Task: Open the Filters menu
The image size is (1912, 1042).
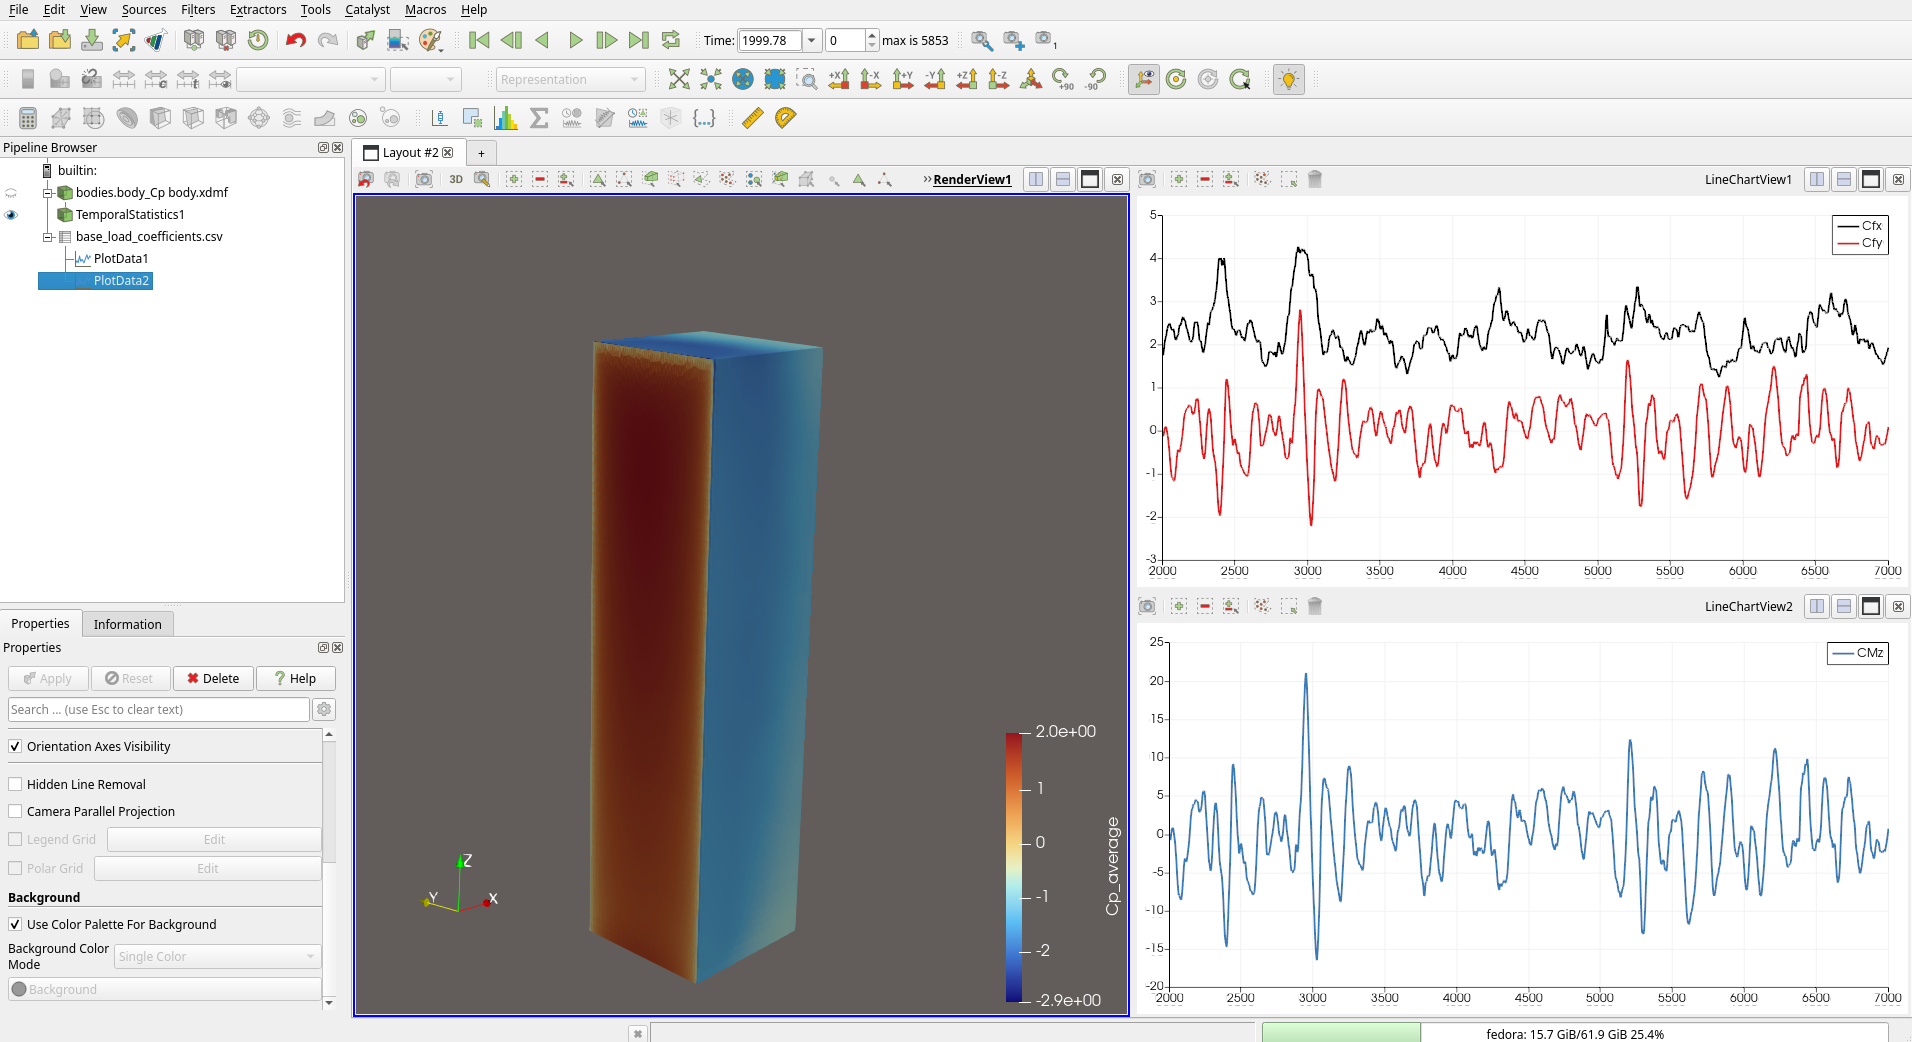Action: [x=198, y=9]
